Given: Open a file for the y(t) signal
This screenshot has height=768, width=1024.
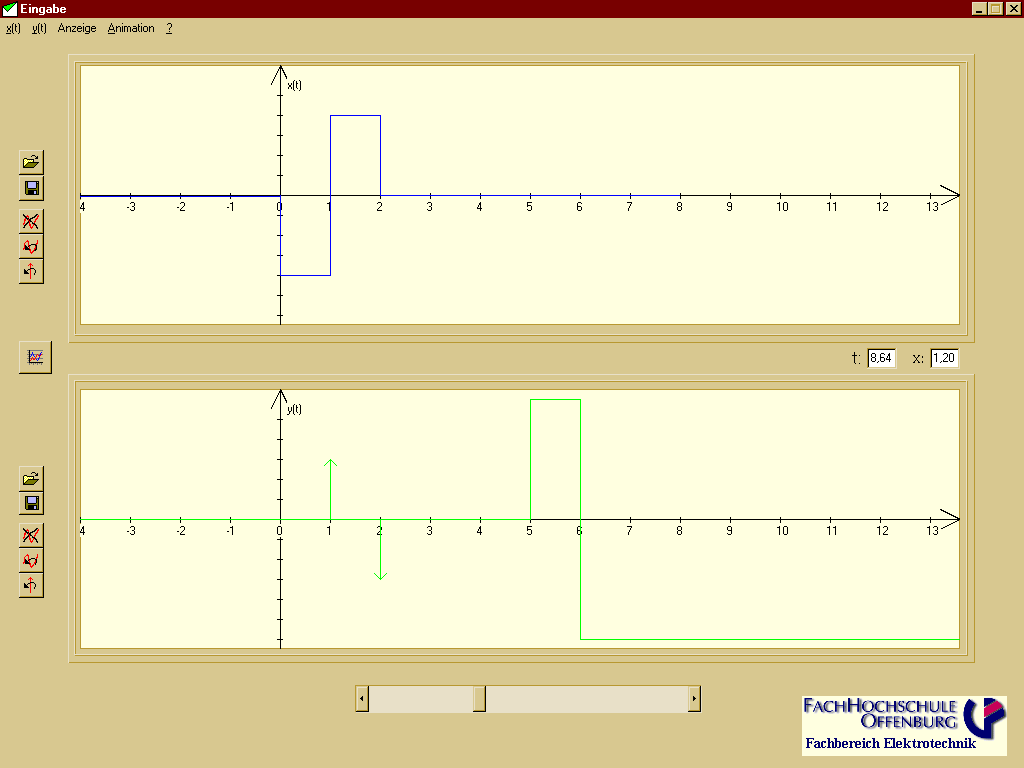Looking at the screenshot, I should coord(31,479).
